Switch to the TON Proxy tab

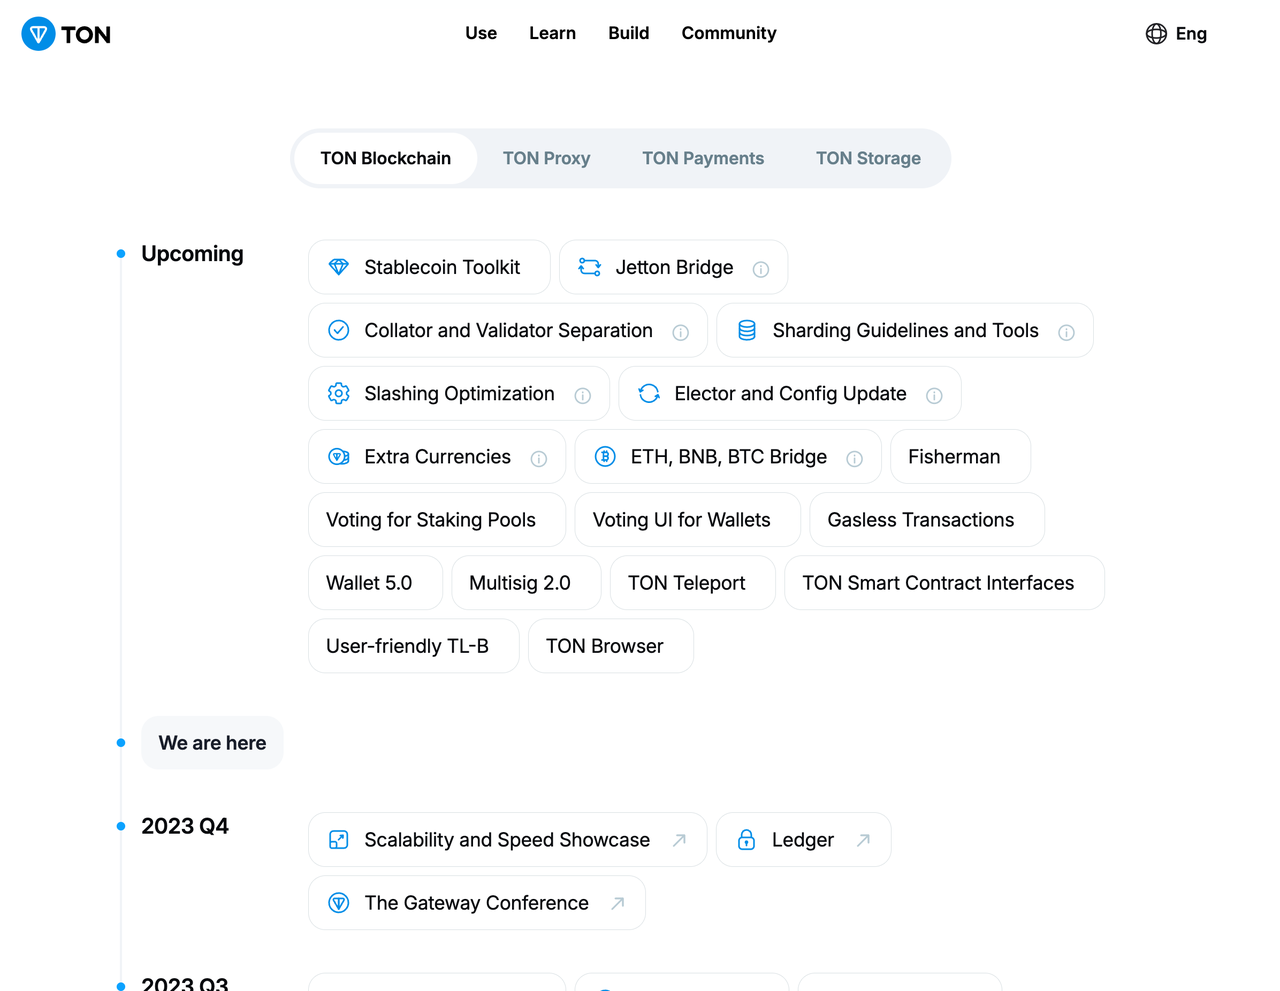tap(546, 158)
